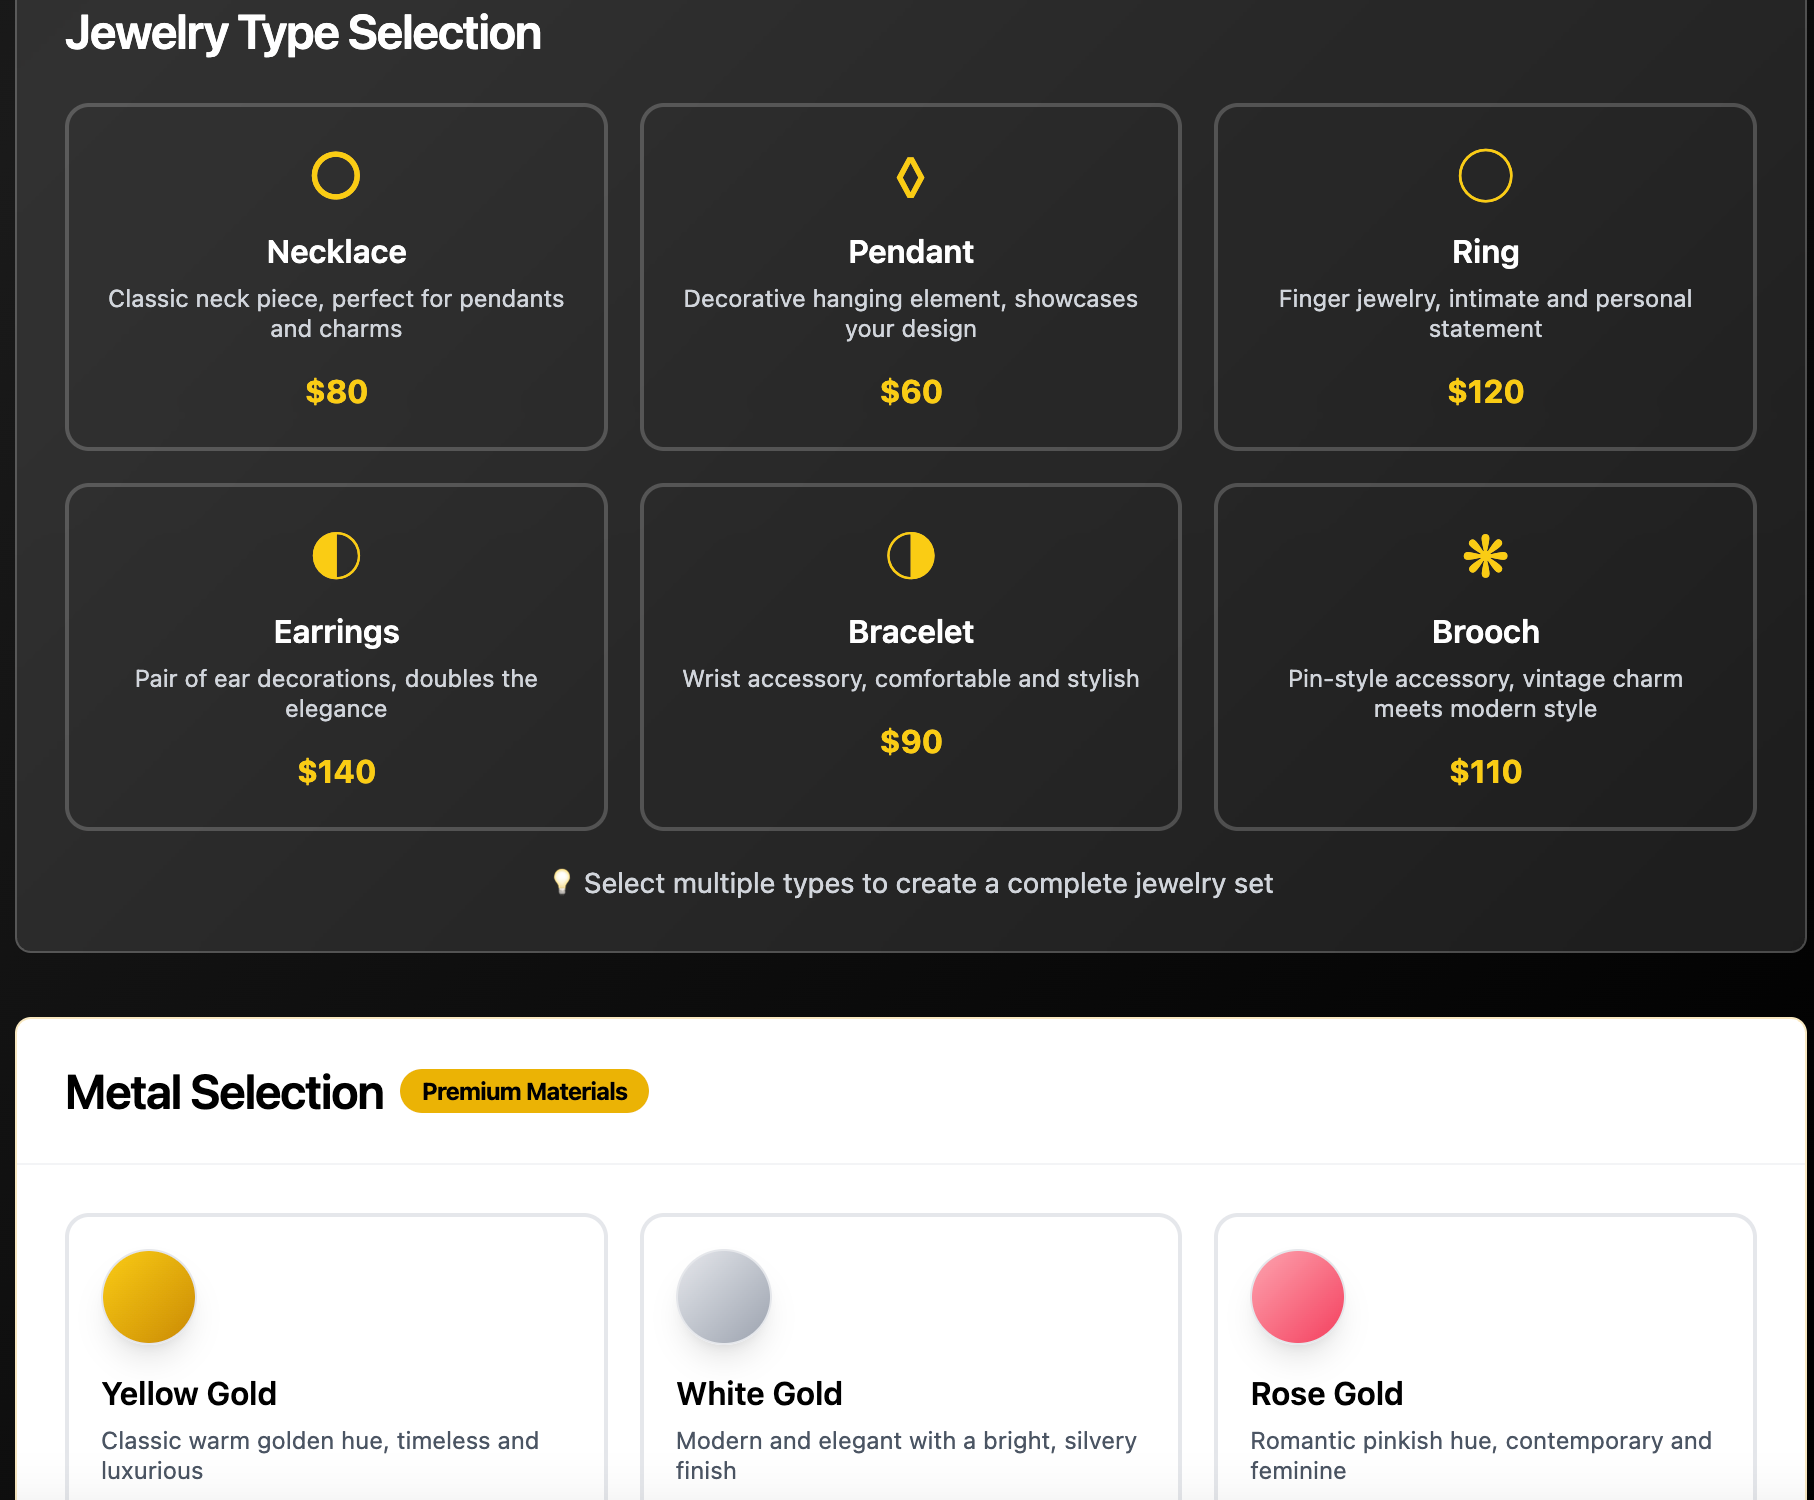Click the Jewelry Type Selection heading
The height and width of the screenshot is (1500, 1814).
303,33
